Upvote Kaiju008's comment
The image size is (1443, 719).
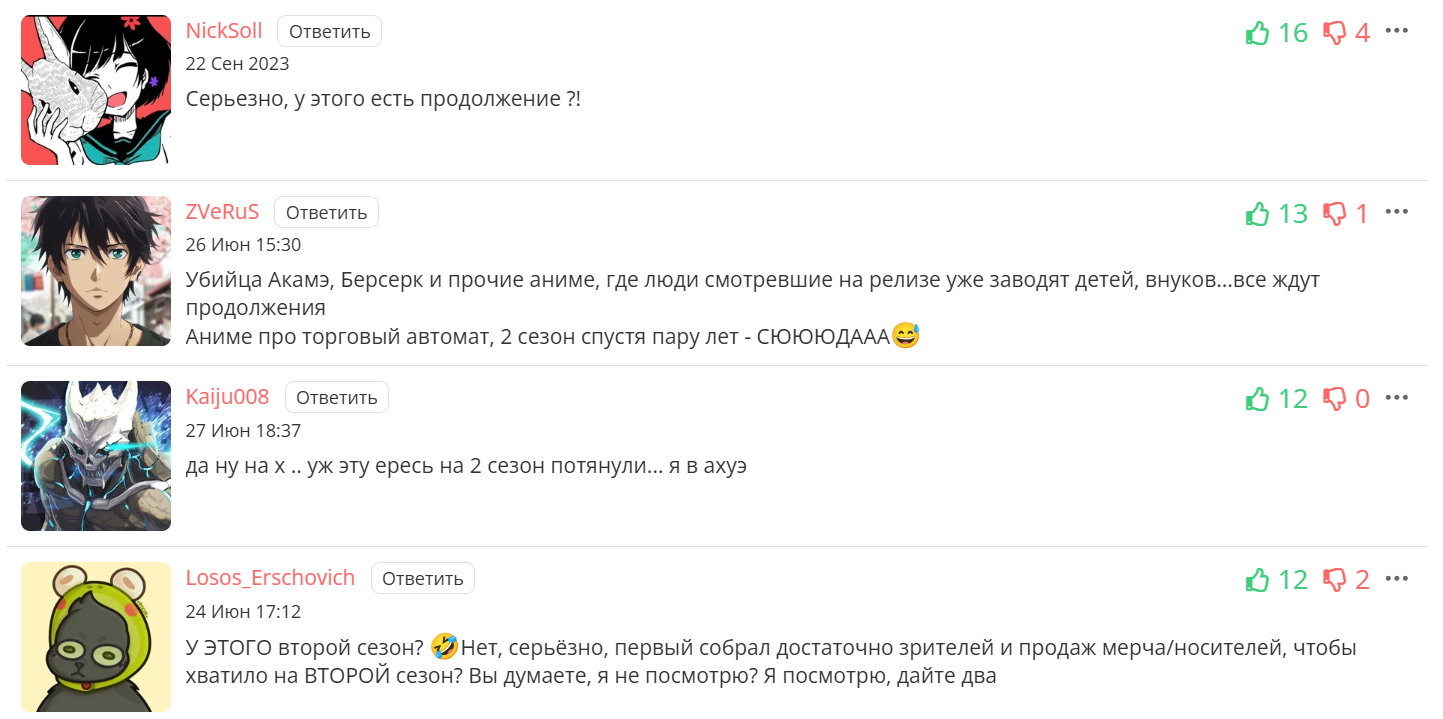1257,399
